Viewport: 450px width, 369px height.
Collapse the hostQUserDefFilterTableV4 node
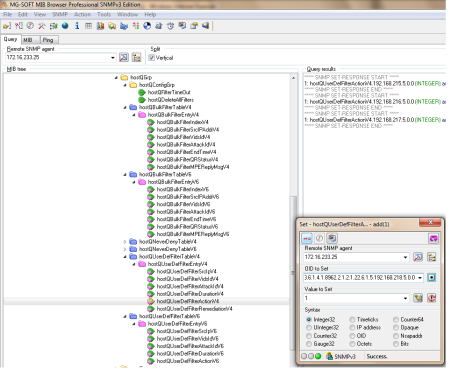[125, 257]
